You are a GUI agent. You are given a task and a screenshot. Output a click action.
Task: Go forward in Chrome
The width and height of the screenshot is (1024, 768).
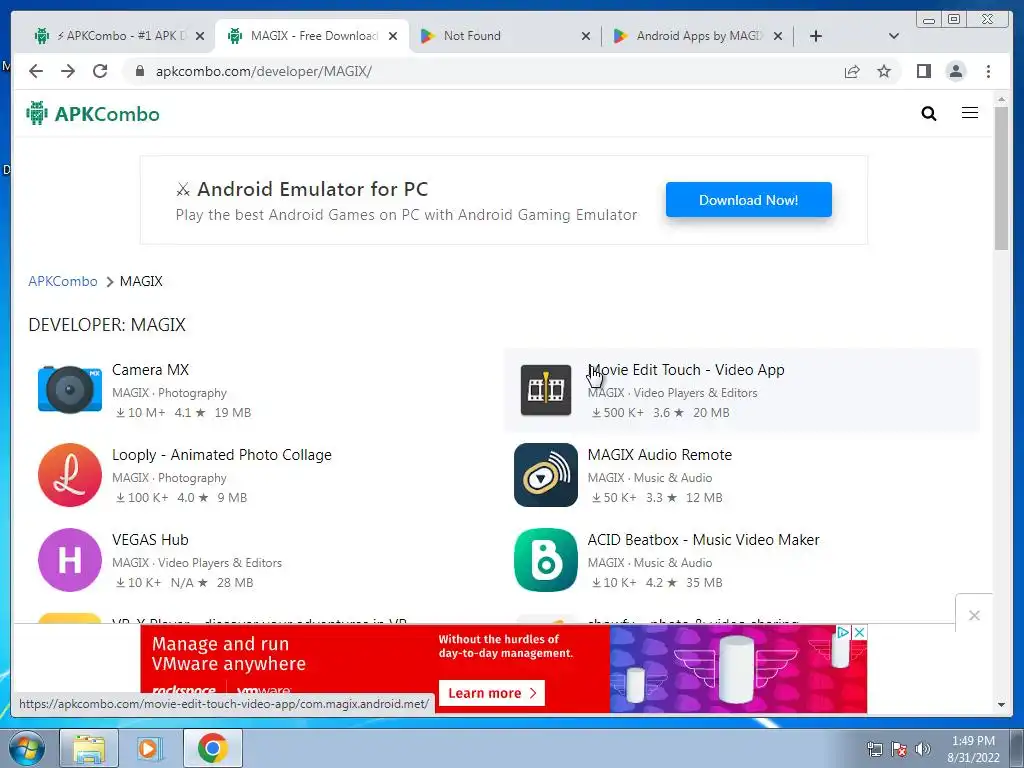[68, 71]
